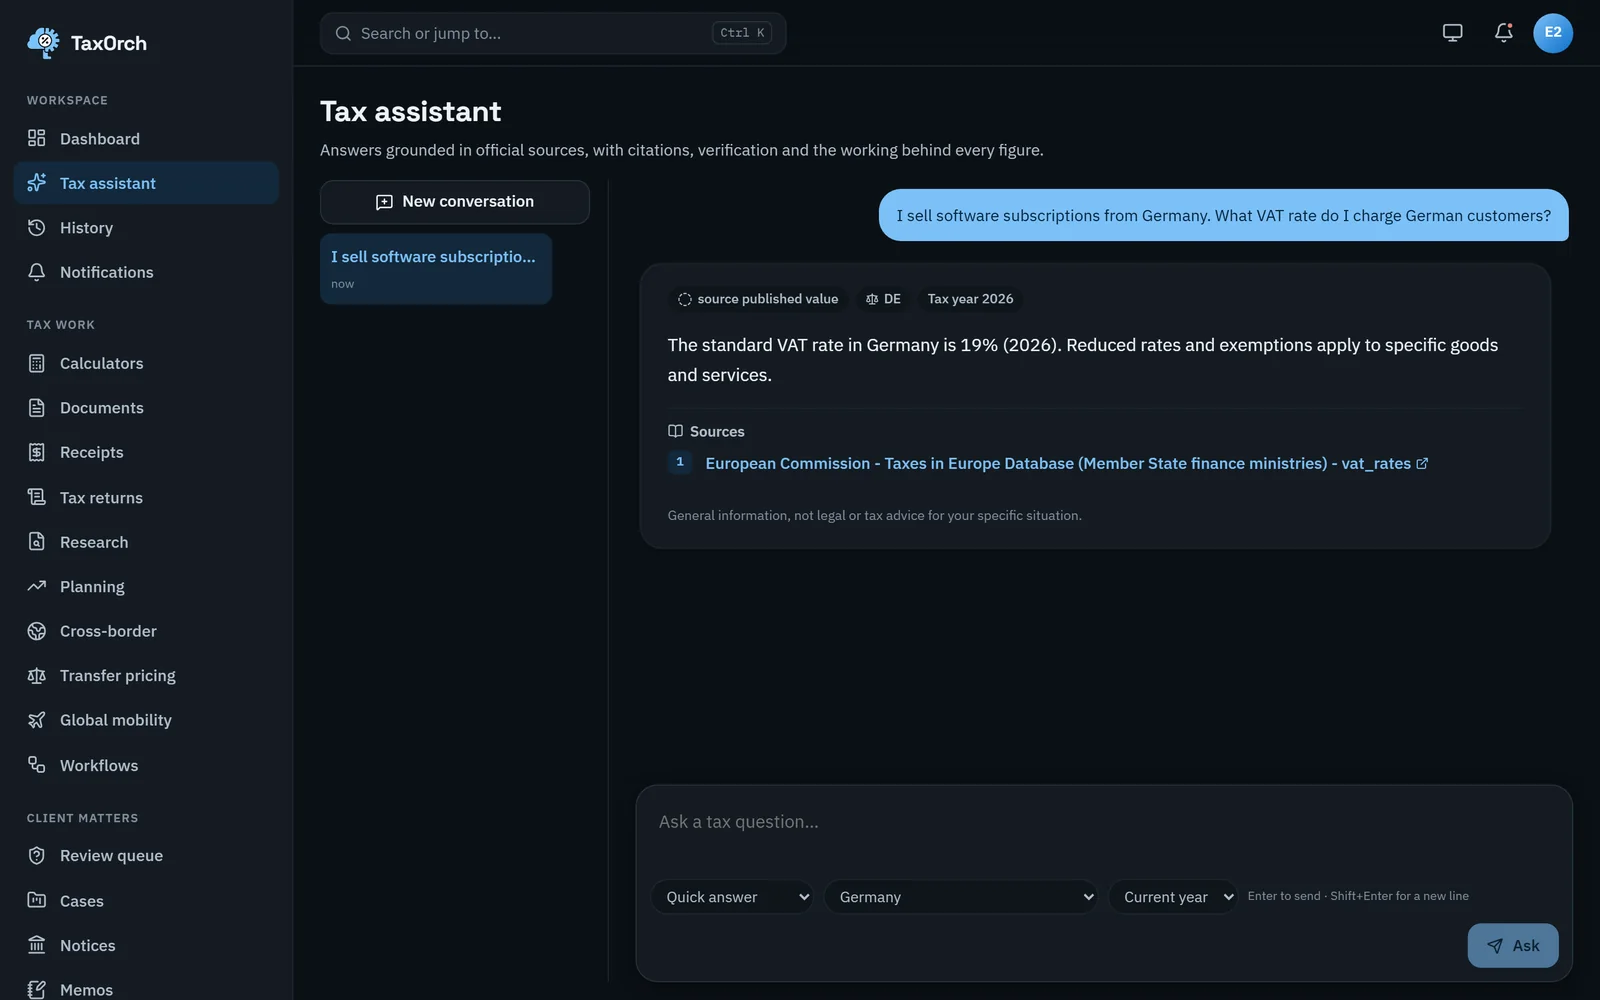Open Tax returns in the sidebar
The height and width of the screenshot is (1000, 1600).
click(x=146, y=497)
